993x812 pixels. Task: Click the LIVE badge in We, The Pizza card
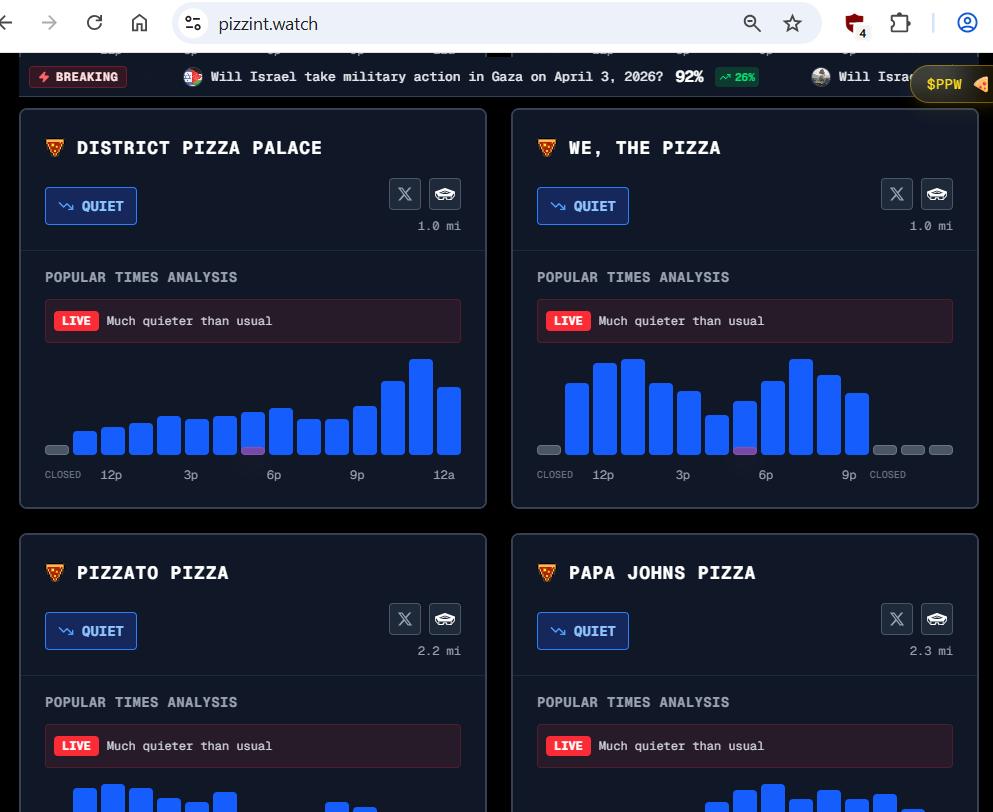568,321
